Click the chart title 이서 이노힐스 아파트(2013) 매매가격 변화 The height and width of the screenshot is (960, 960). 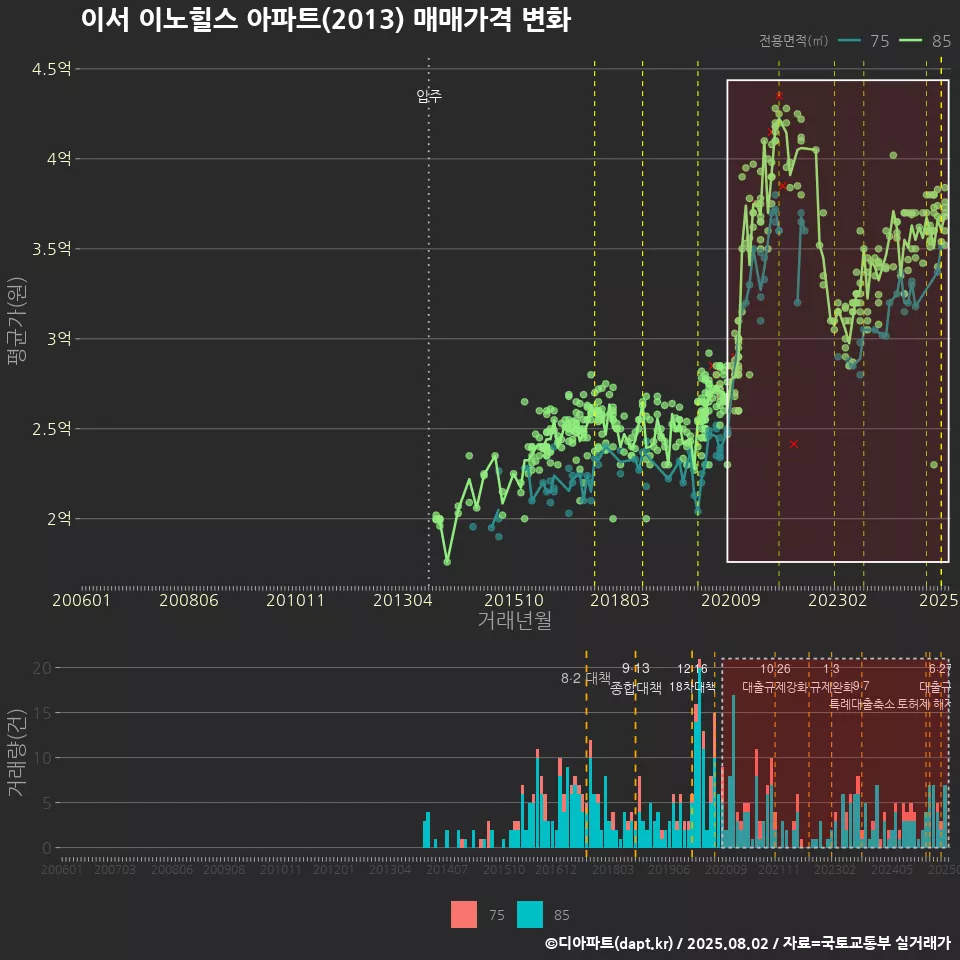pos(326,20)
